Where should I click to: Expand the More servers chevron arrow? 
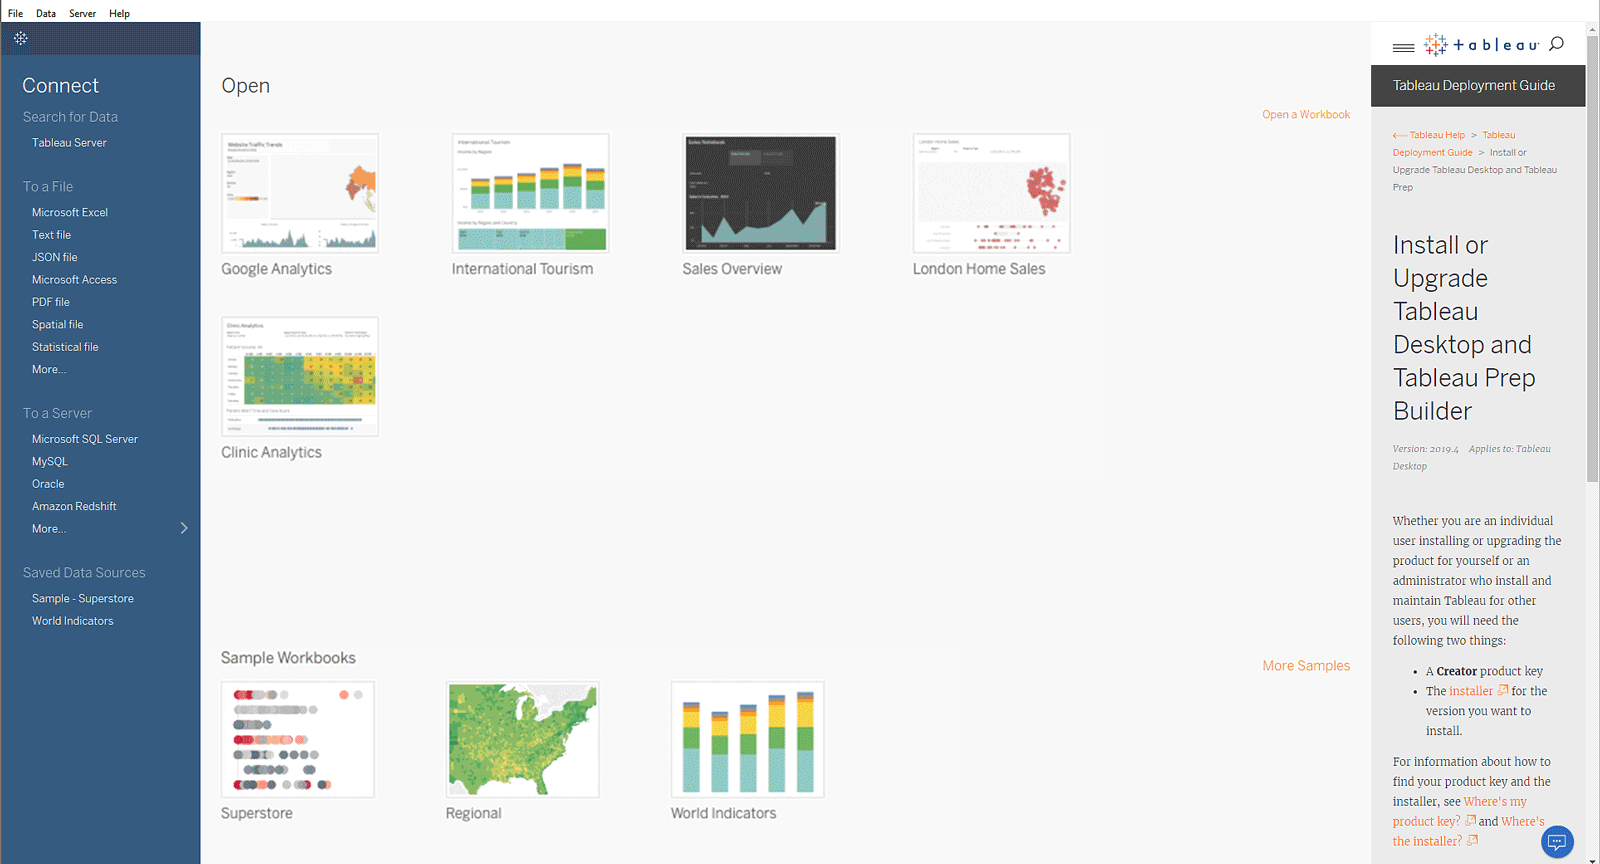click(184, 528)
